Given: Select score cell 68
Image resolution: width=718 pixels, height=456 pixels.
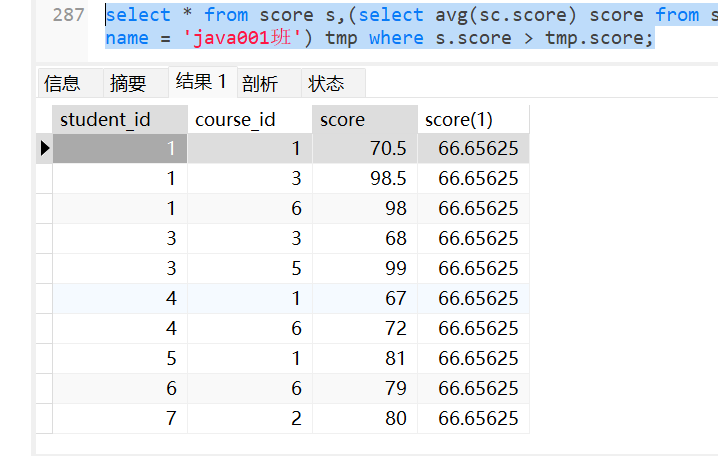Looking at the screenshot, I should (x=365, y=238).
